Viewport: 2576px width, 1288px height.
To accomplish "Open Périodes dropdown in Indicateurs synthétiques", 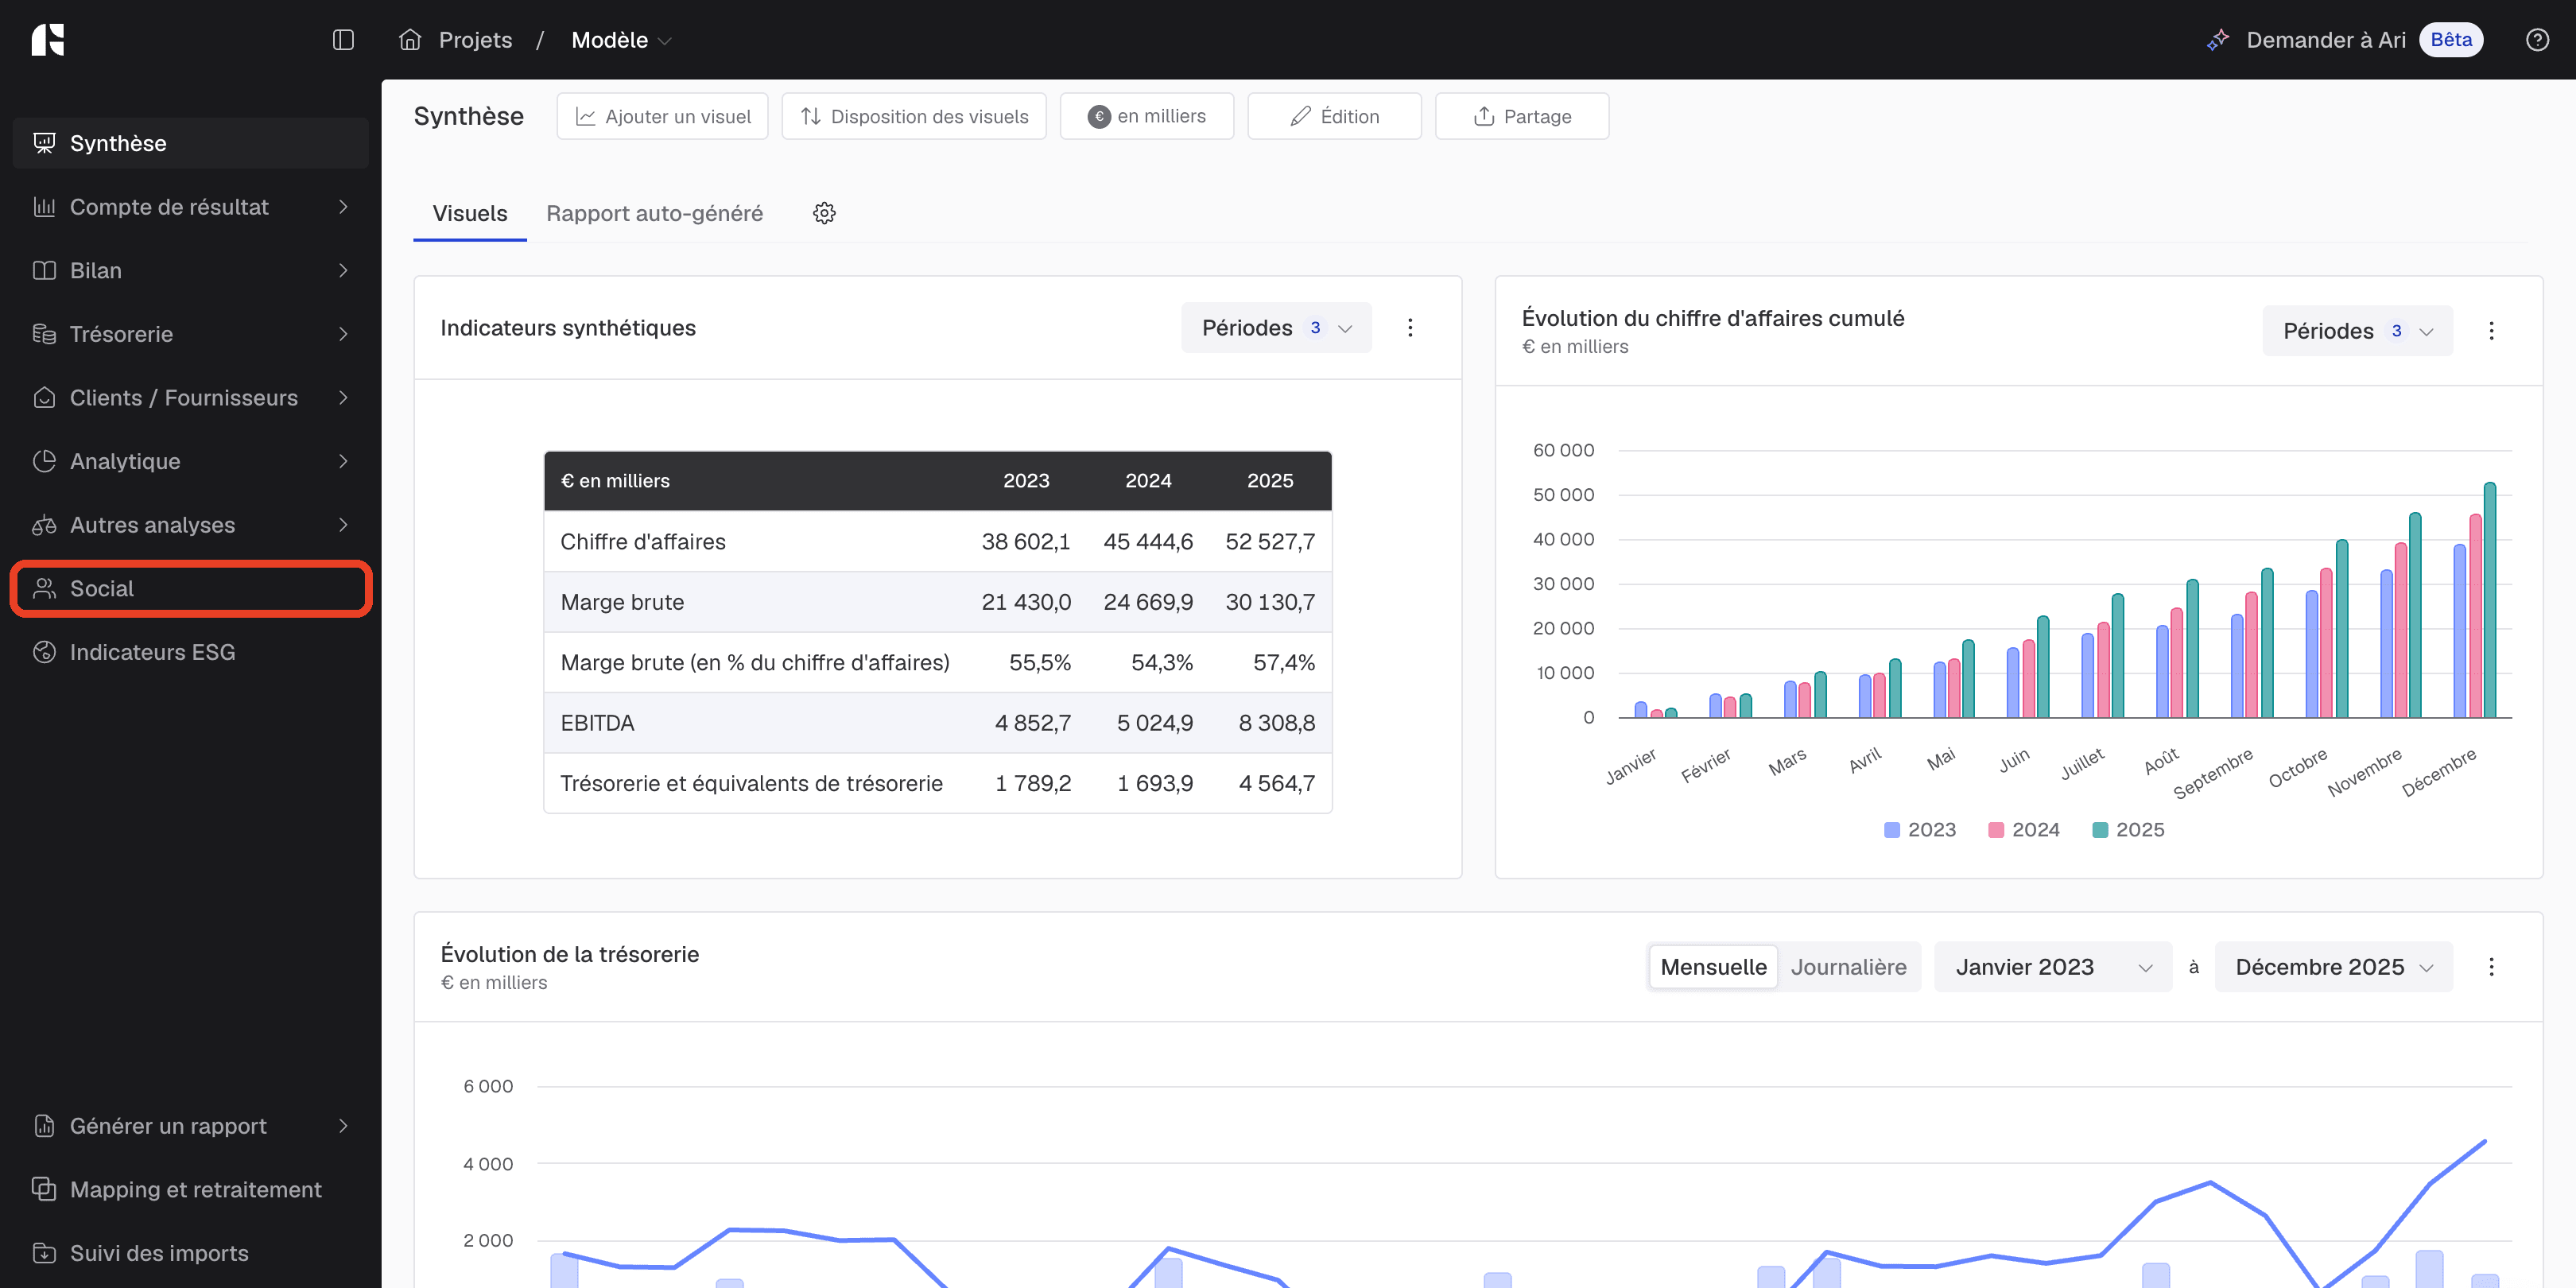I will coord(1276,328).
